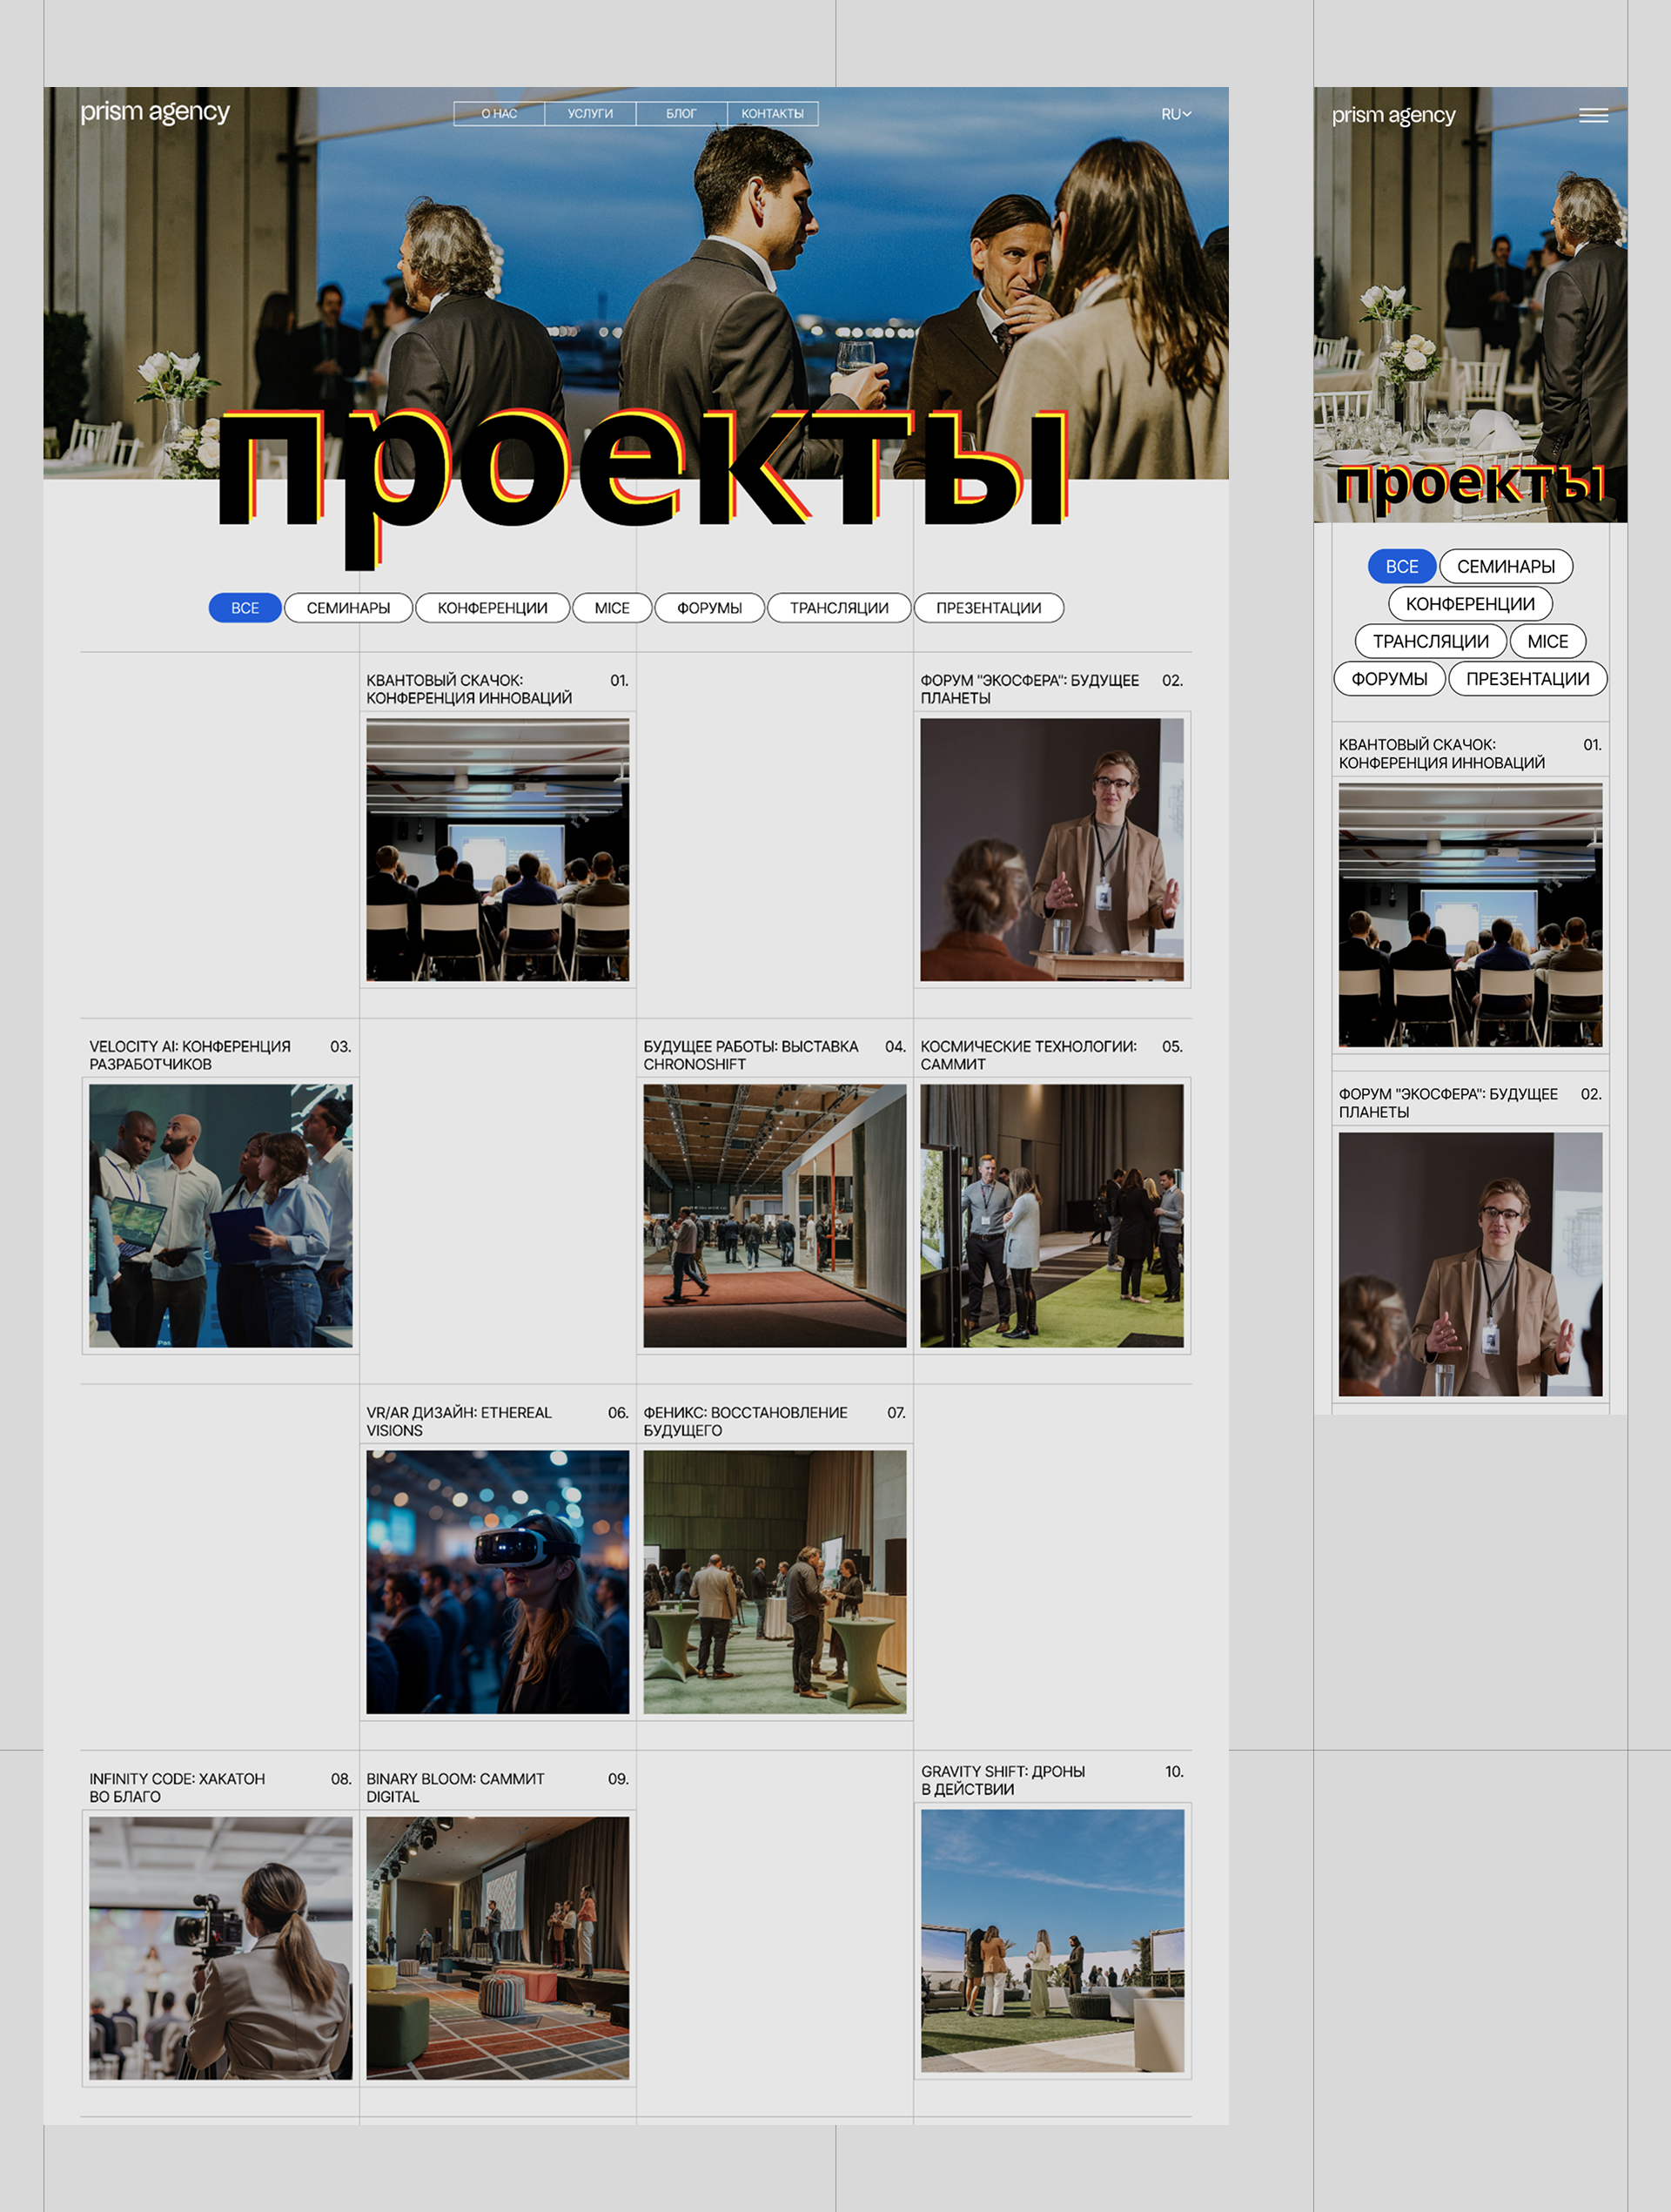Select desktop ТРАНСЛЯЦИИ filter chip
1671x2212 pixels.
click(839, 608)
